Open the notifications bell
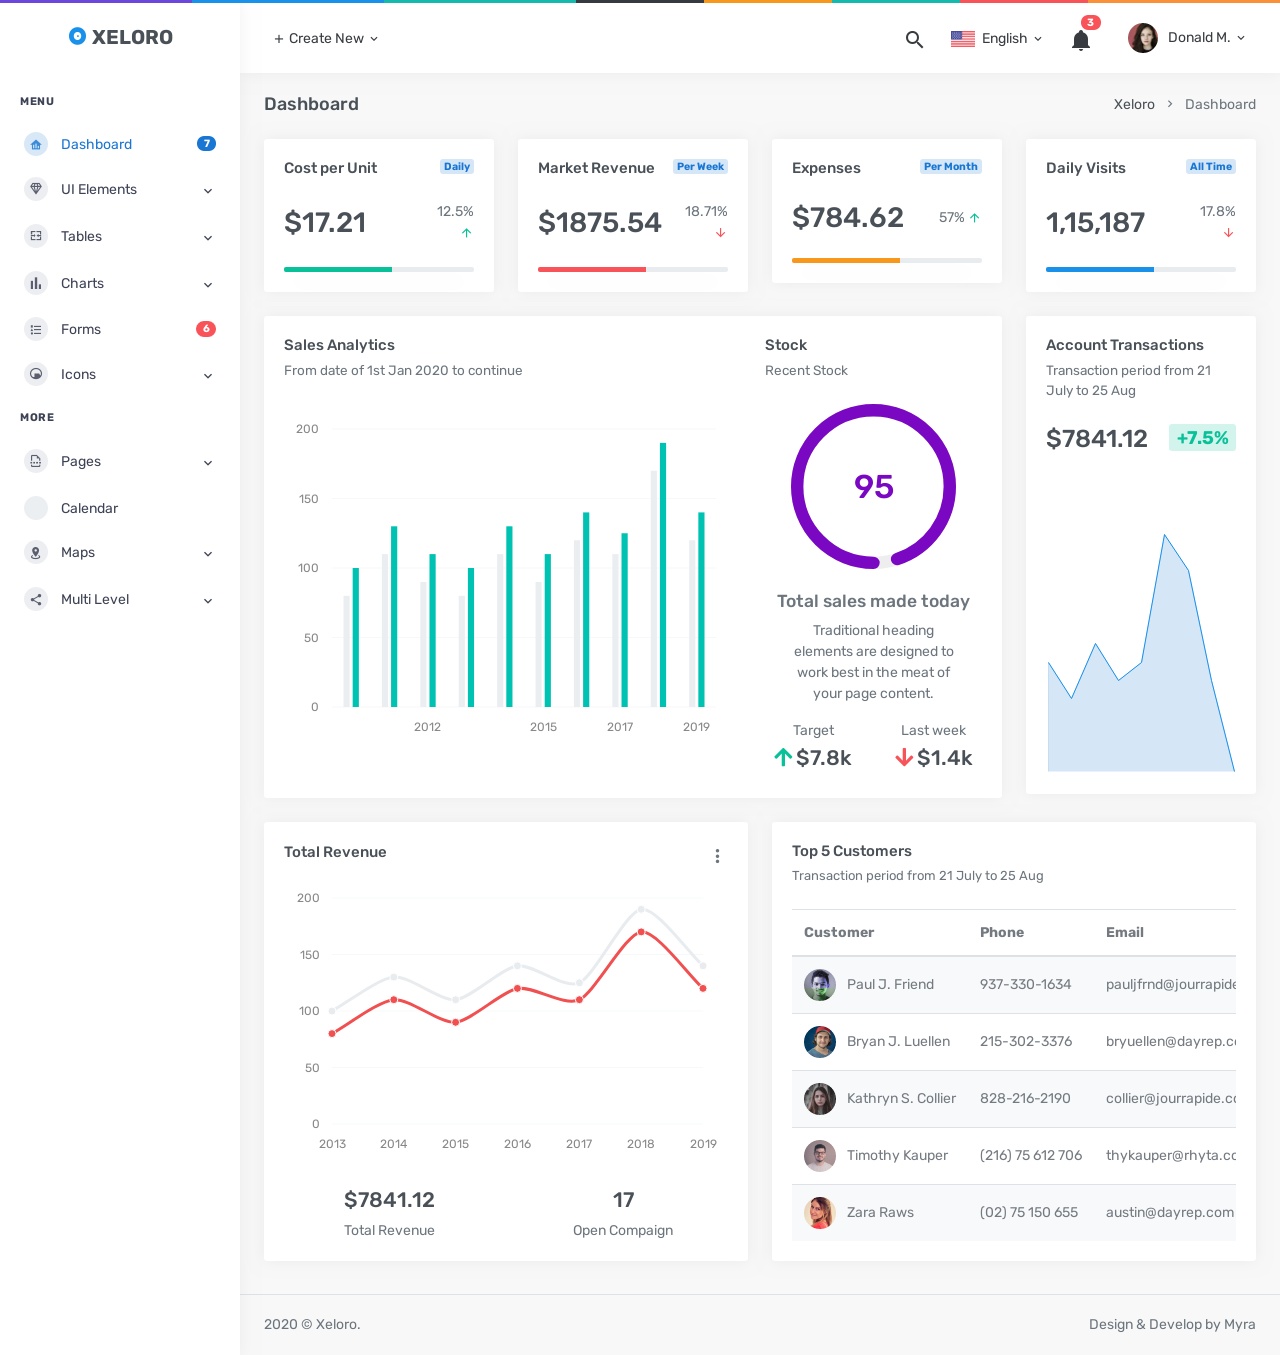This screenshot has width=1280, height=1355. [x=1080, y=40]
